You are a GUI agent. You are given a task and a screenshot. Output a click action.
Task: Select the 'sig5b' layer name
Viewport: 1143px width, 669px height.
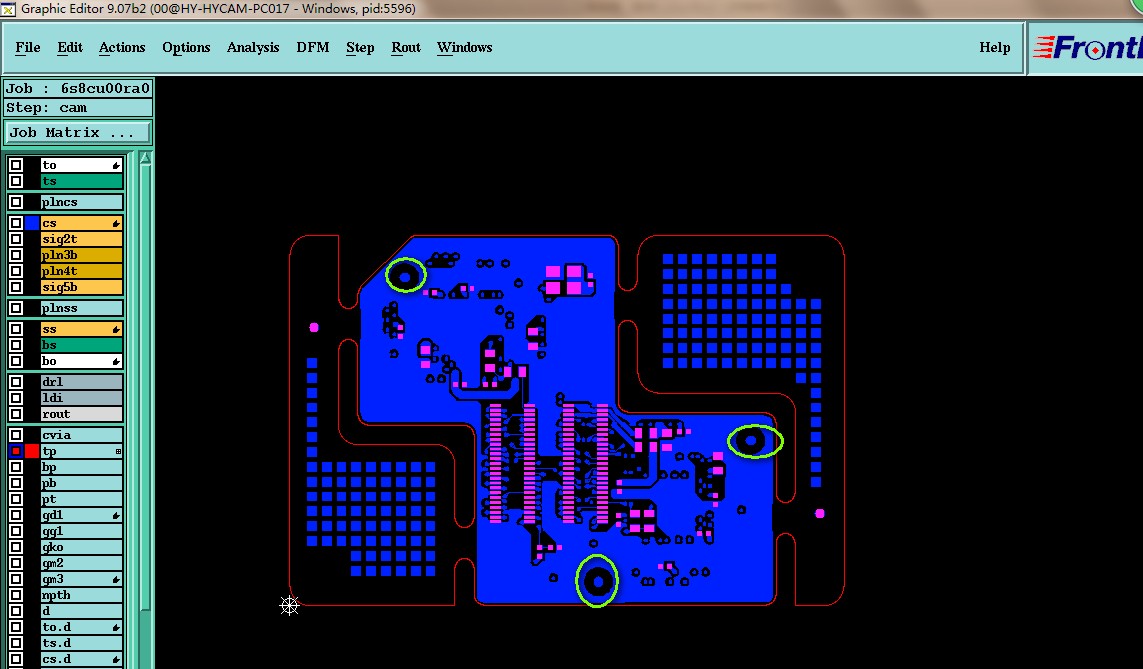tap(81, 287)
